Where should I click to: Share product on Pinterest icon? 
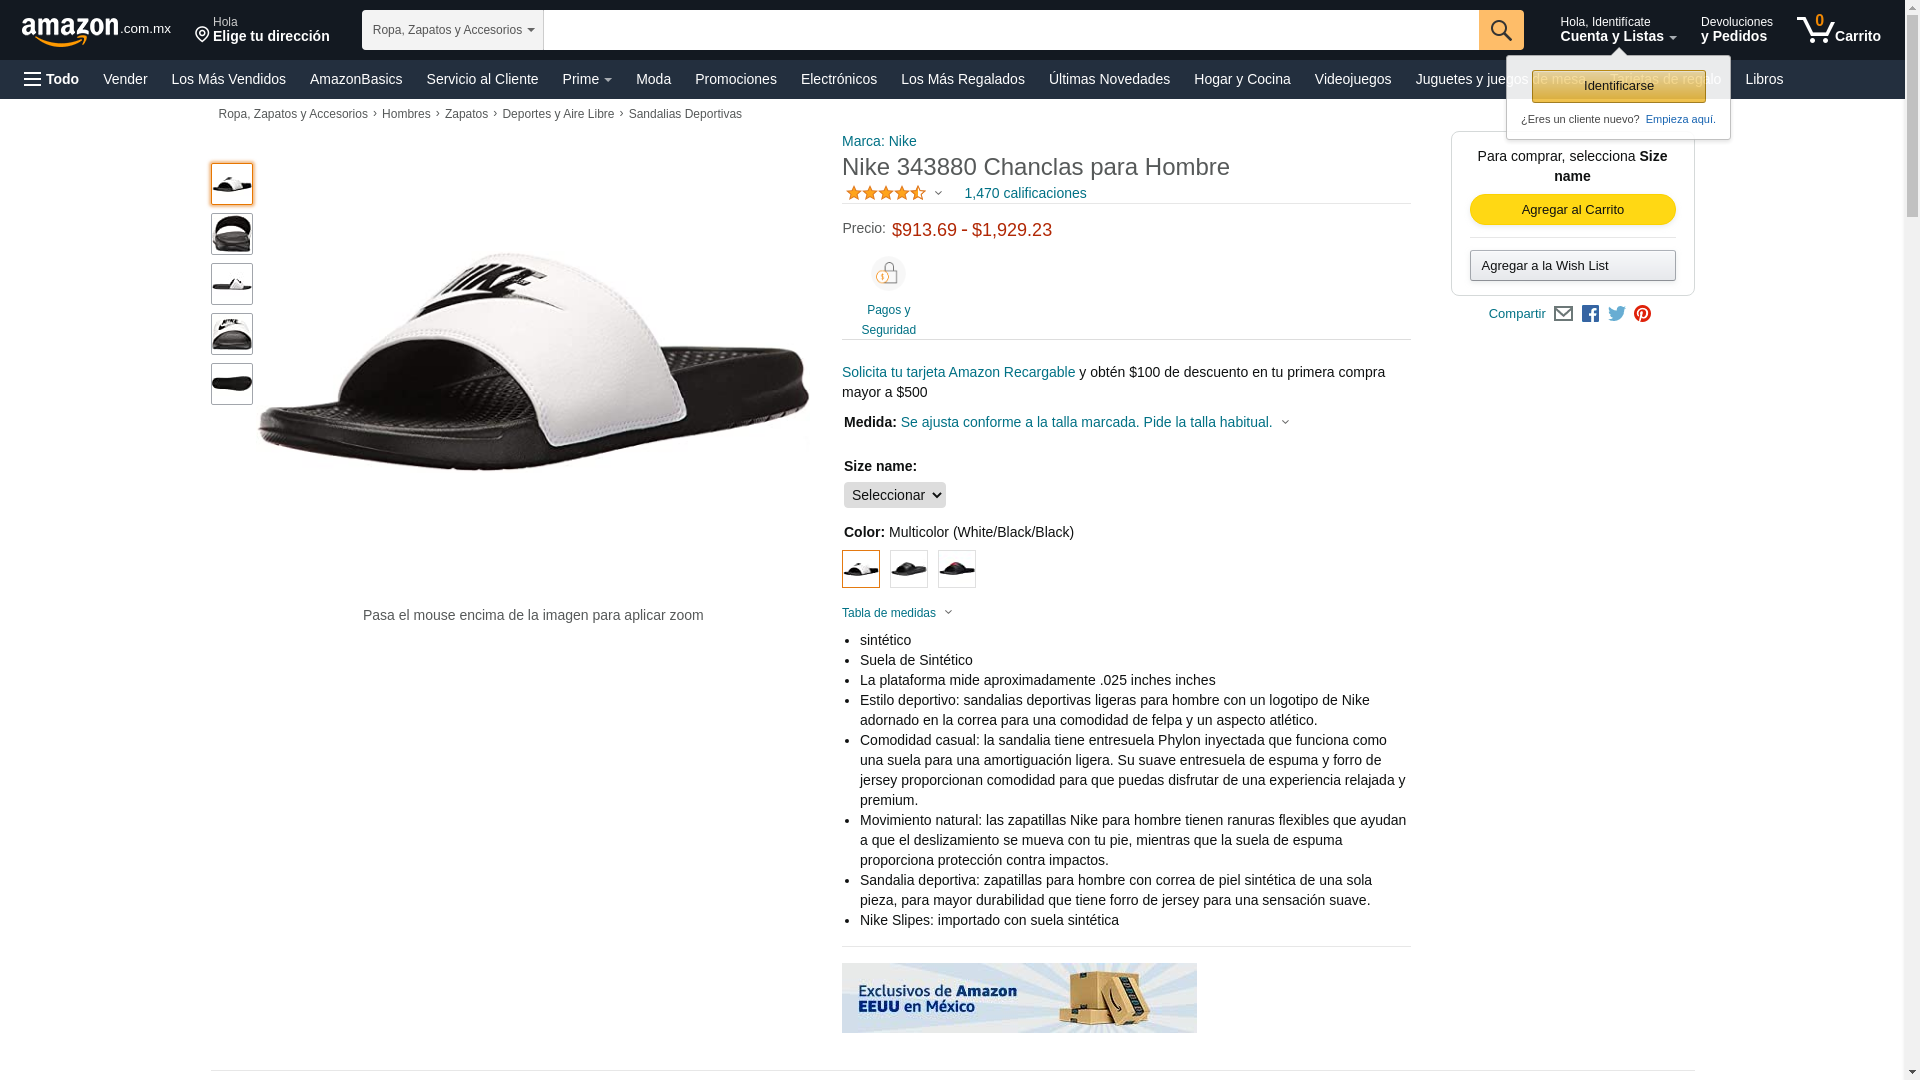point(1642,314)
